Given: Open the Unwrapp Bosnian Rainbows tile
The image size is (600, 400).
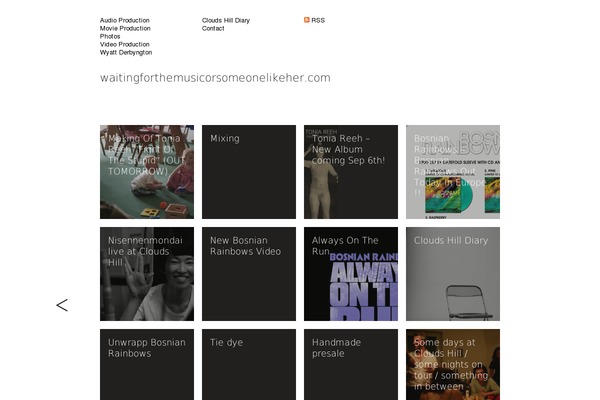Looking at the screenshot, I should [147, 364].
